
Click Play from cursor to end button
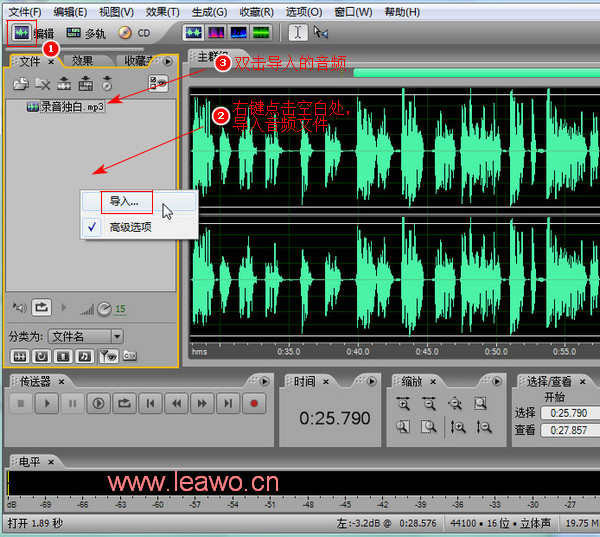[98, 403]
